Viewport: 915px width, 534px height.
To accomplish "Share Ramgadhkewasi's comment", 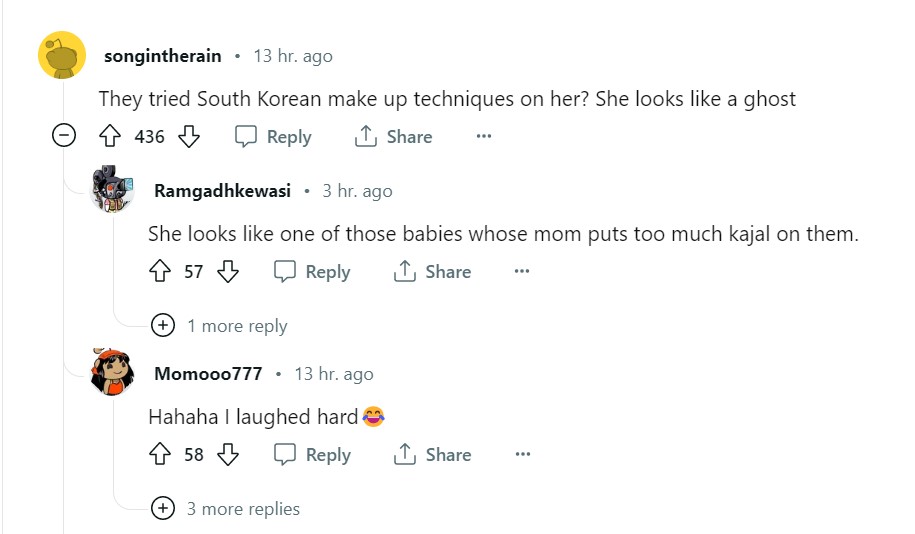I will pos(432,271).
